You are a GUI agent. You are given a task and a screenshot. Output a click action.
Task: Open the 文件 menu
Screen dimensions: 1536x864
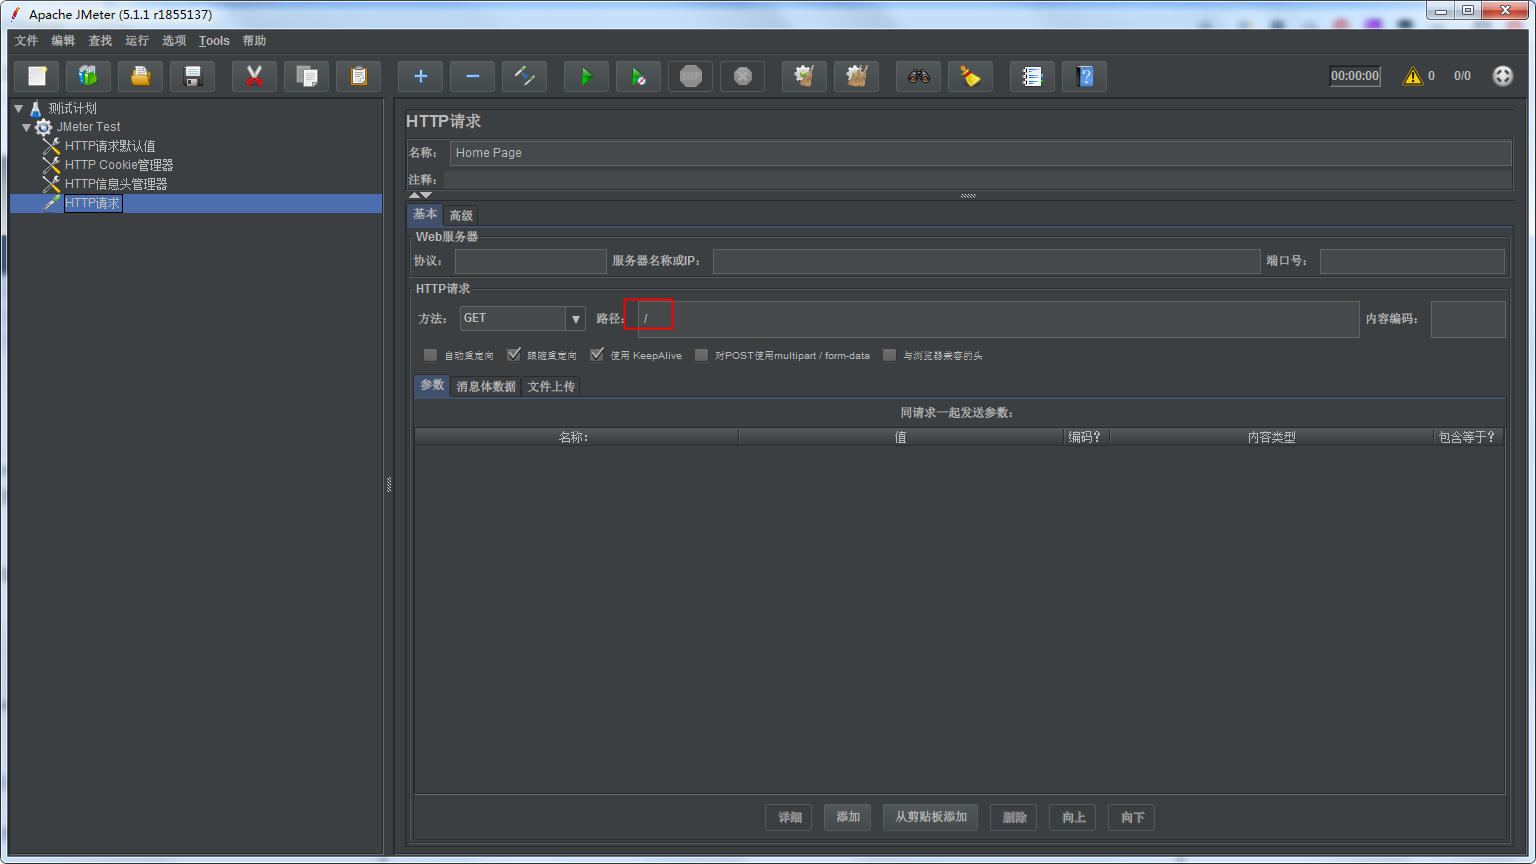click(x=26, y=41)
